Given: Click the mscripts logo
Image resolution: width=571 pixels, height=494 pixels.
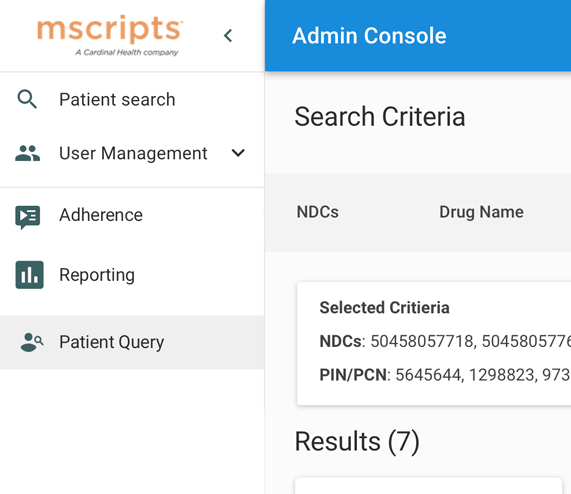Looking at the screenshot, I should coord(110,35).
